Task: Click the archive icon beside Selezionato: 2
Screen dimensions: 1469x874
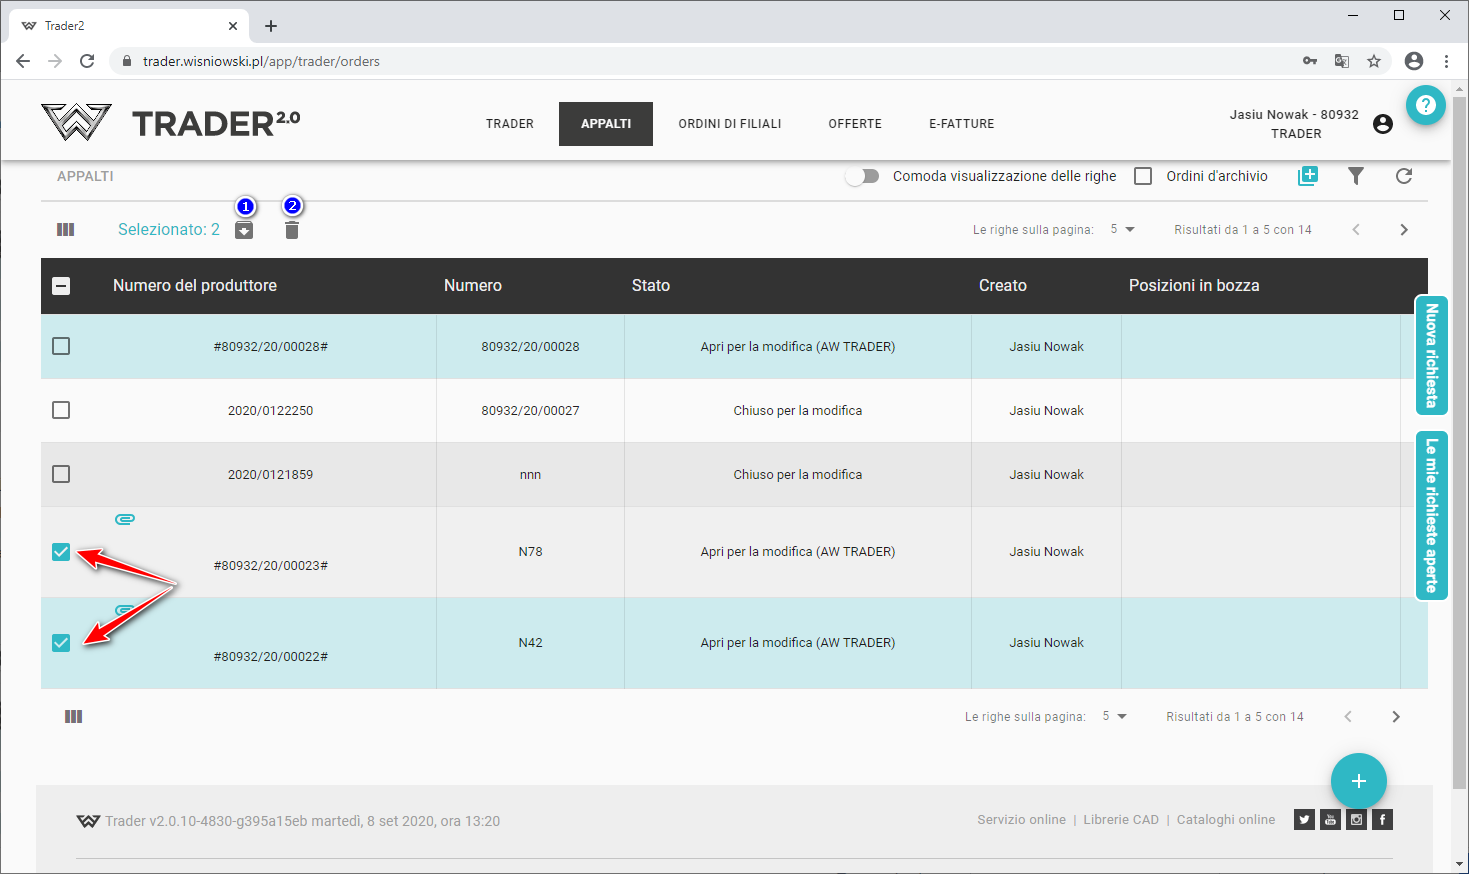Action: 244,231
